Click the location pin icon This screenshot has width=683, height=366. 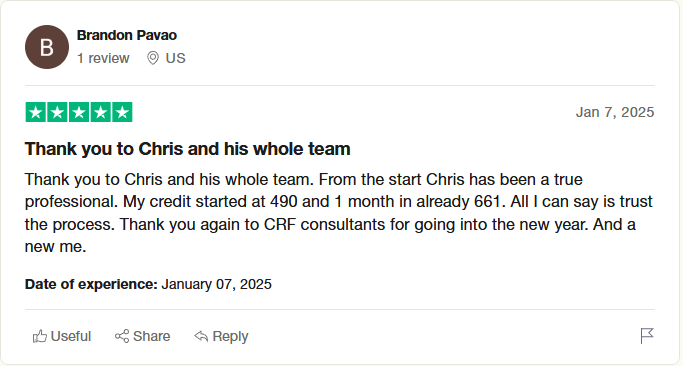click(152, 58)
